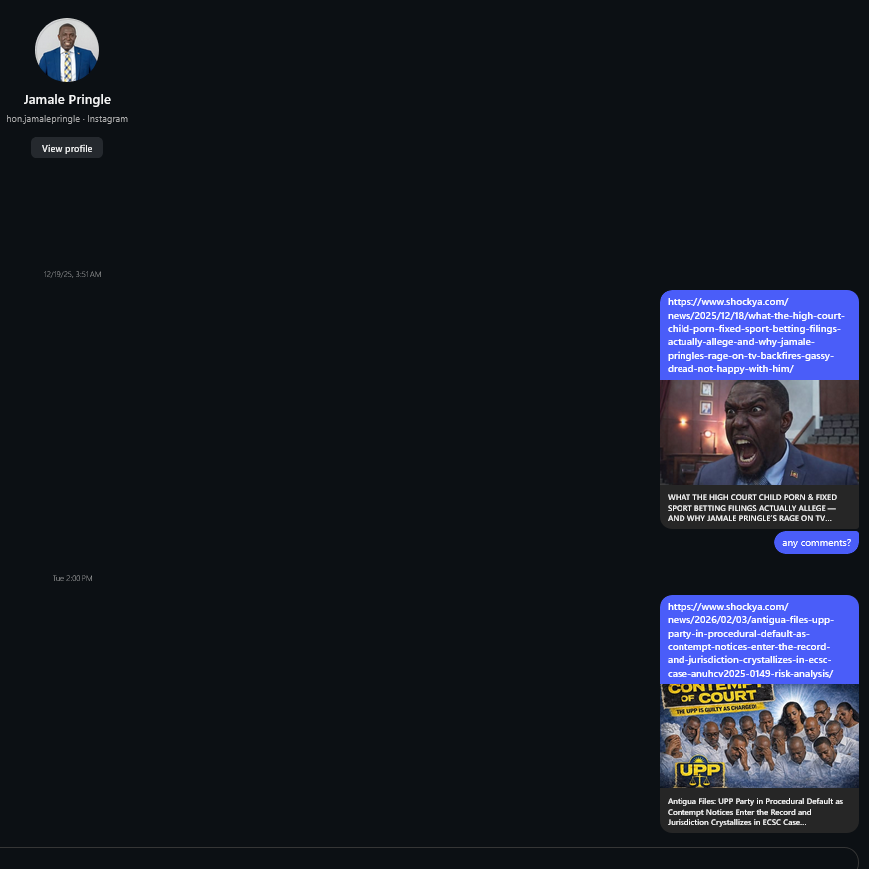The height and width of the screenshot is (870, 870).
Task: Click the wall picture frame in first thumbnail
Action: coord(706,389)
